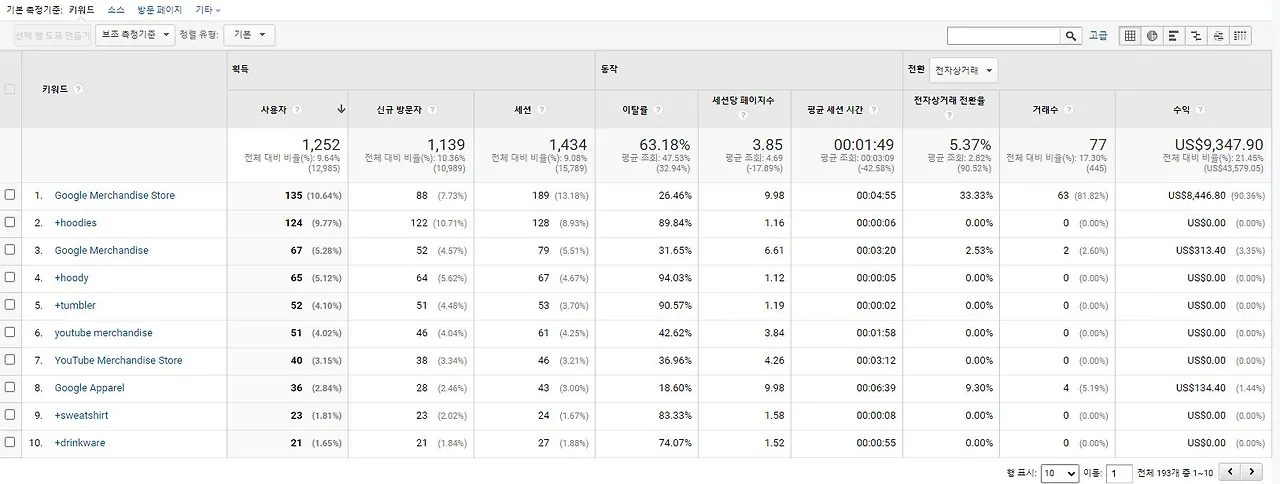This screenshot has height=484, width=1280.
Task: Click the help icon under 세션당 페이지수
Action: tap(742, 115)
